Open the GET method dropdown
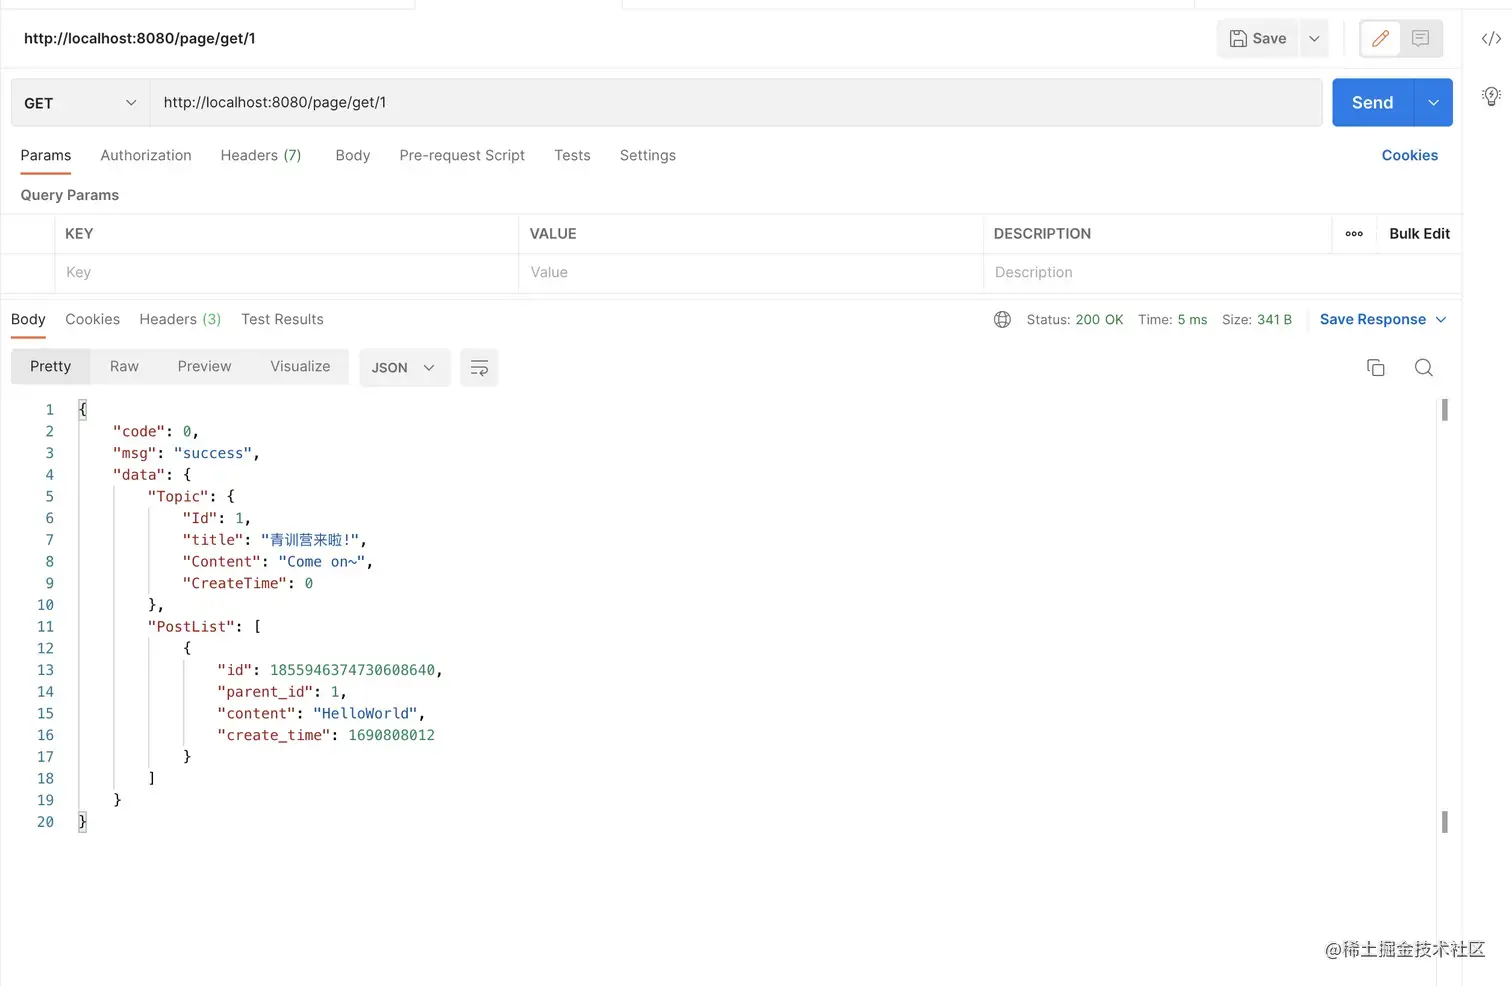Viewport: 1512px width, 986px height. coord(80,103)
